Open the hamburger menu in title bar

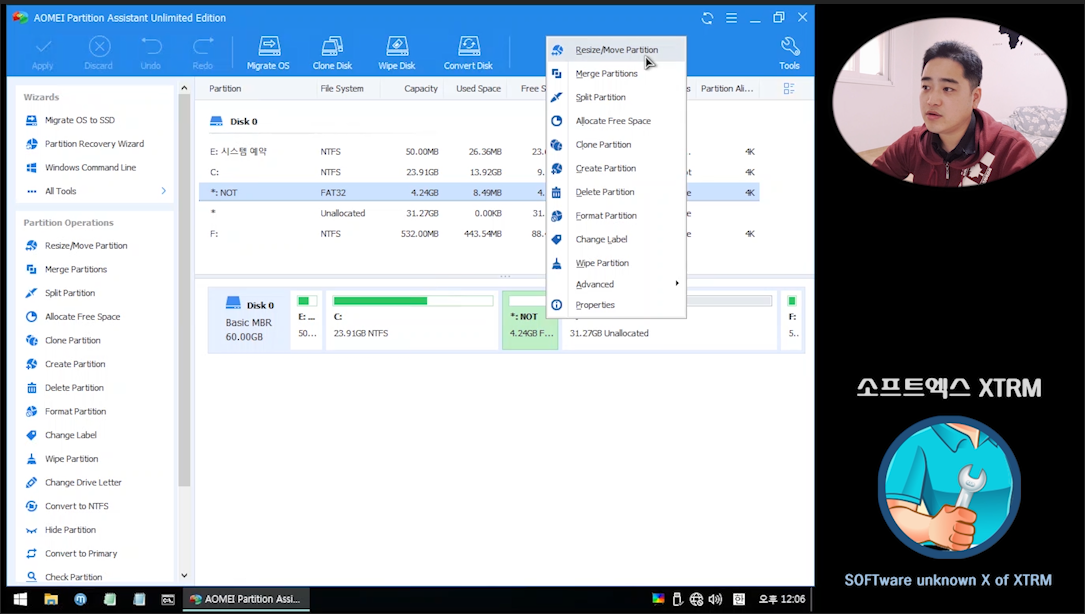[x=731, y=18]
